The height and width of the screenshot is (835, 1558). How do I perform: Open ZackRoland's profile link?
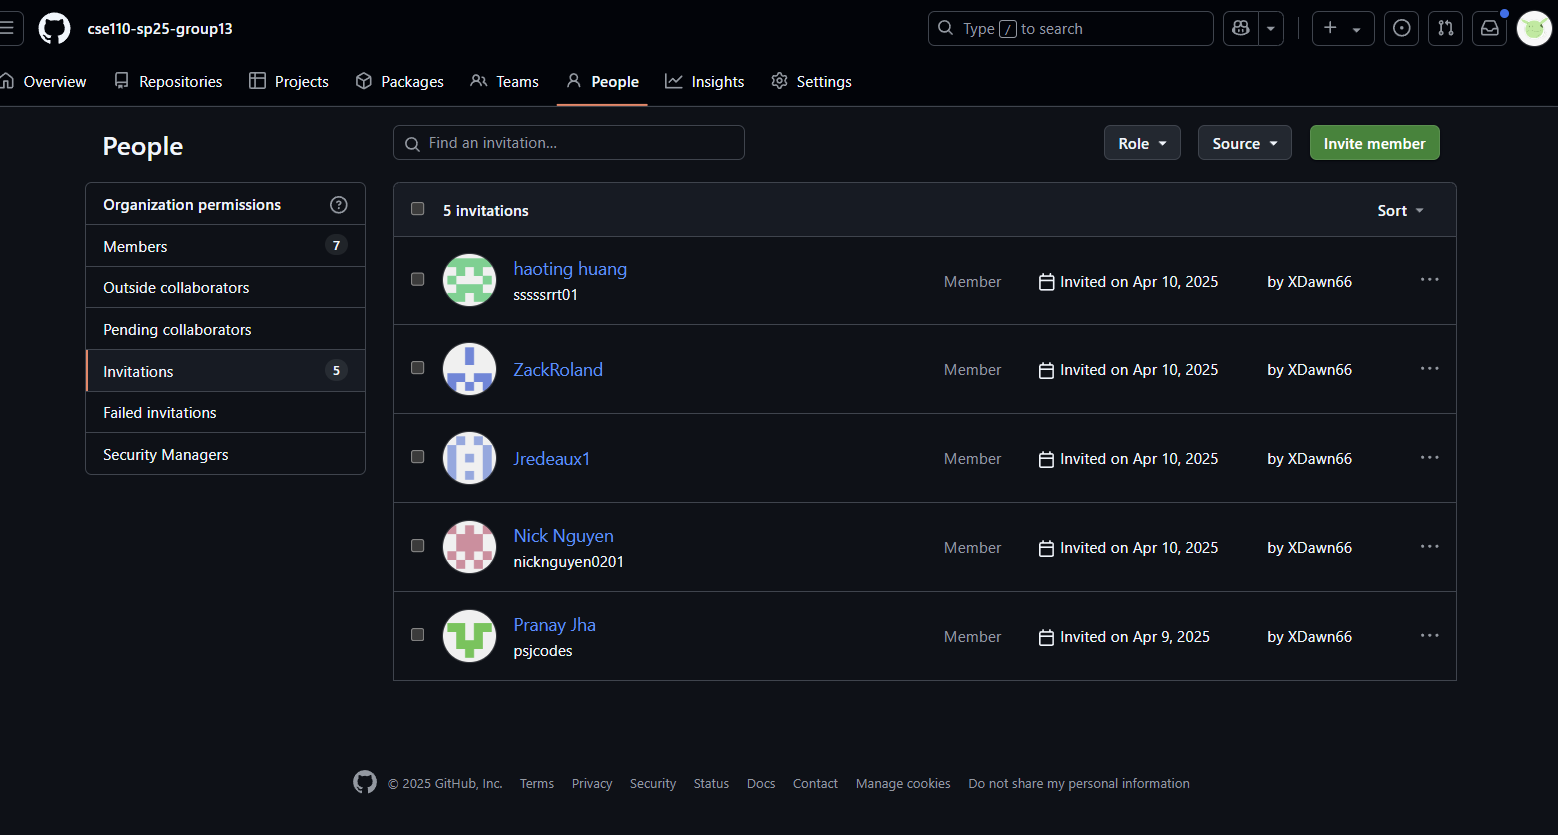click(558, 370)
